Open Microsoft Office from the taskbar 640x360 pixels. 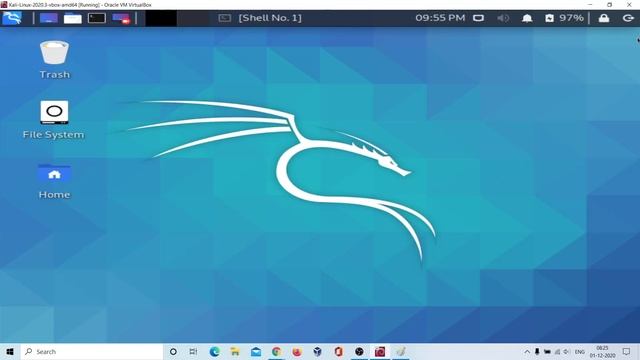click(x=338, y=351)
